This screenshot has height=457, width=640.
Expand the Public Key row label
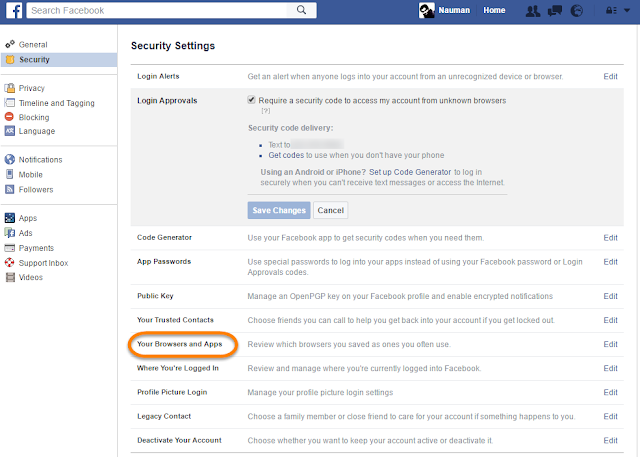click(x=155, y=296)
